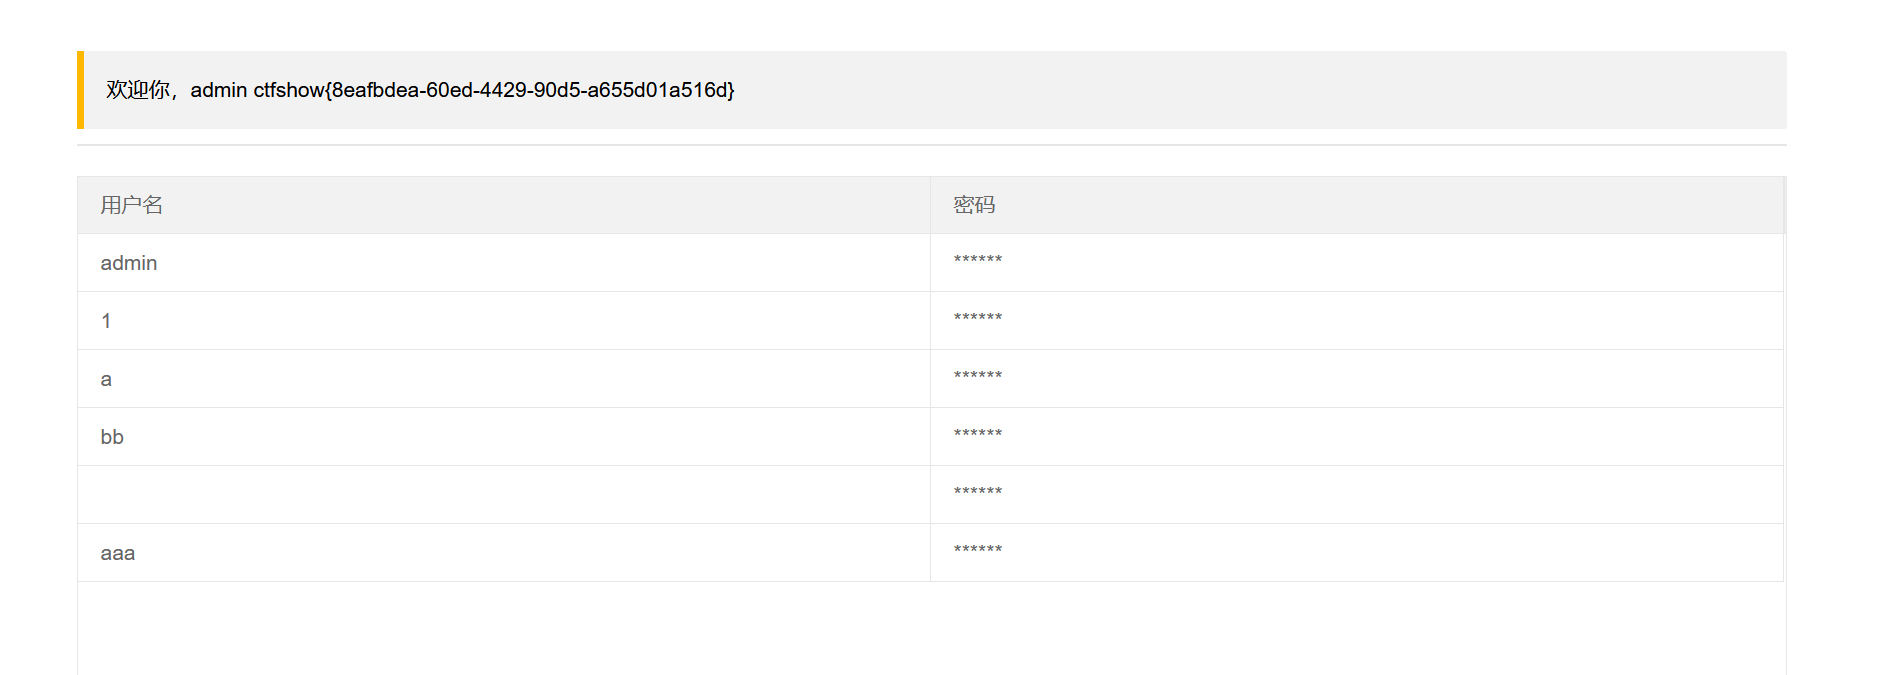
Task: Click the masked password for user aaa
Action: click(977, 551)
